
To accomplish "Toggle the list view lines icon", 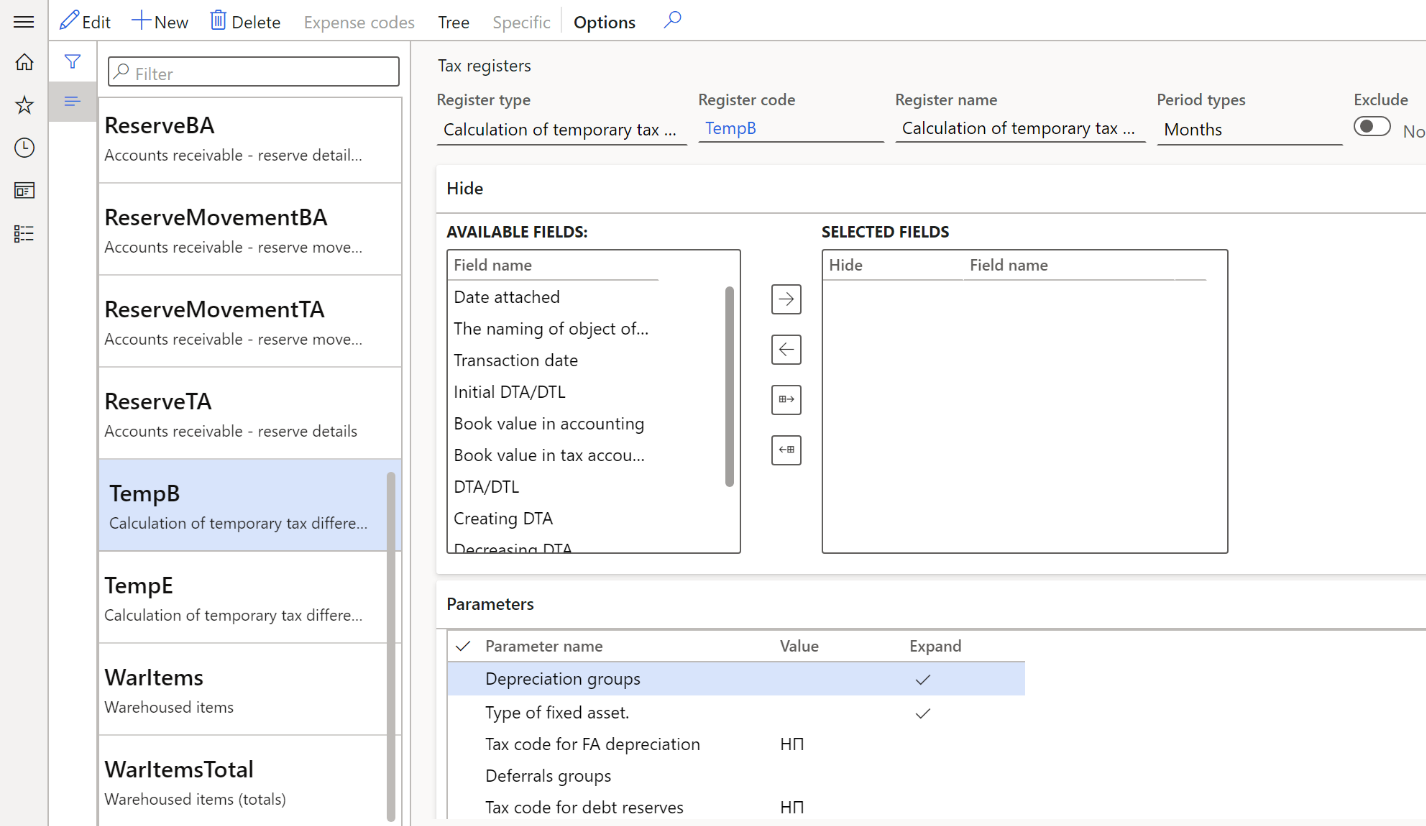I will point(72,101).
